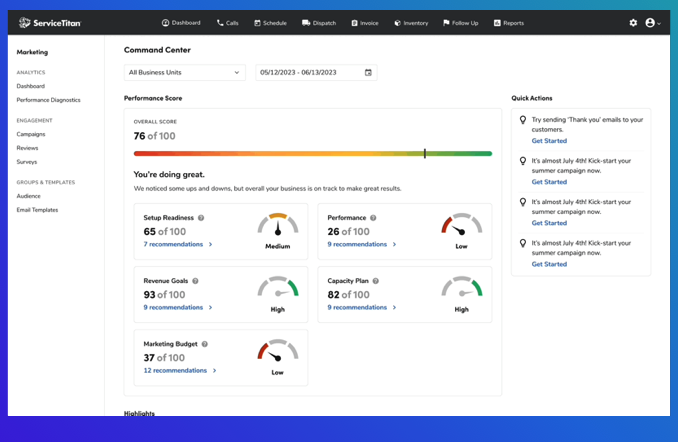Open the Inventory menu item
The image size is (678, 442).
click(x=411, y=22)
